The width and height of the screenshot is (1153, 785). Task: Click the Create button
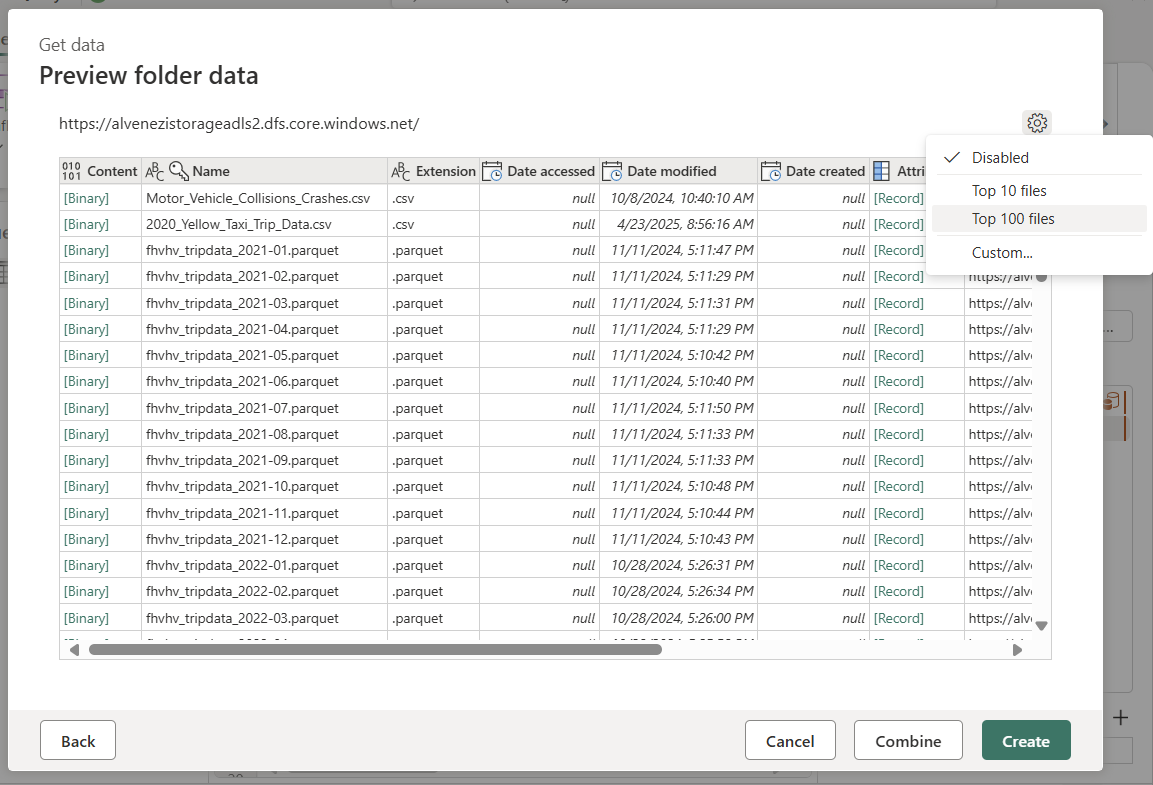[1026, 740]
